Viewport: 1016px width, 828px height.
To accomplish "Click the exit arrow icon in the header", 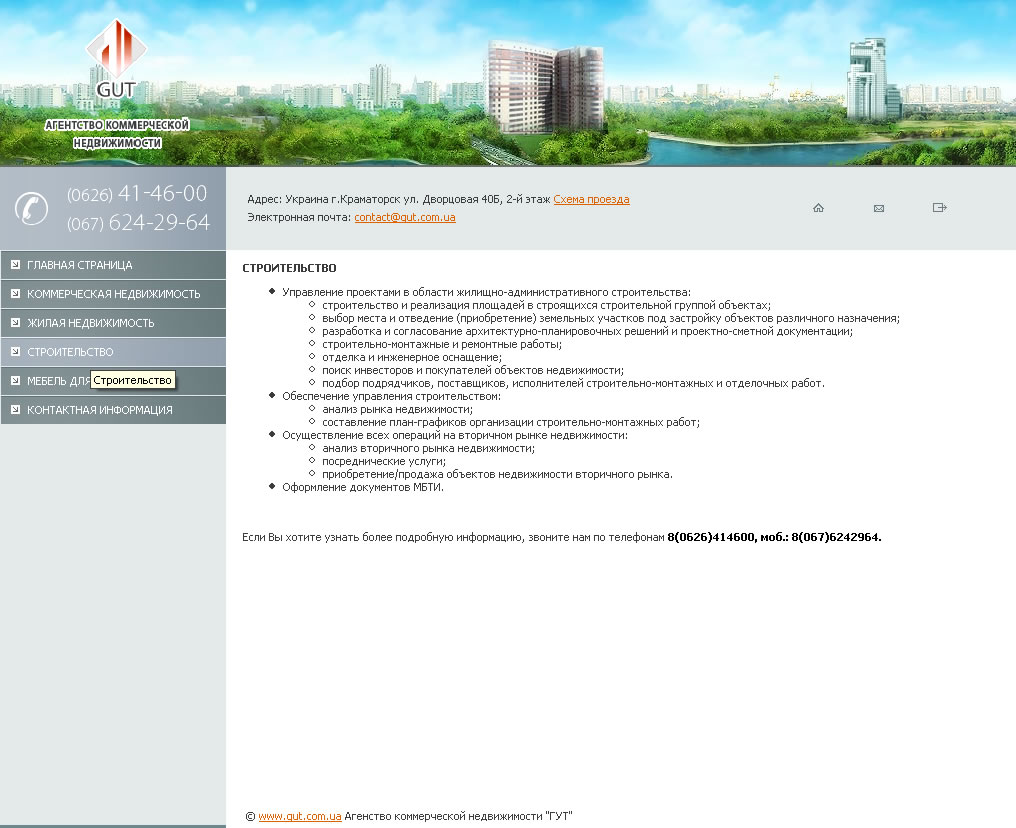I will pyautogui.click(x=940, y=207).
